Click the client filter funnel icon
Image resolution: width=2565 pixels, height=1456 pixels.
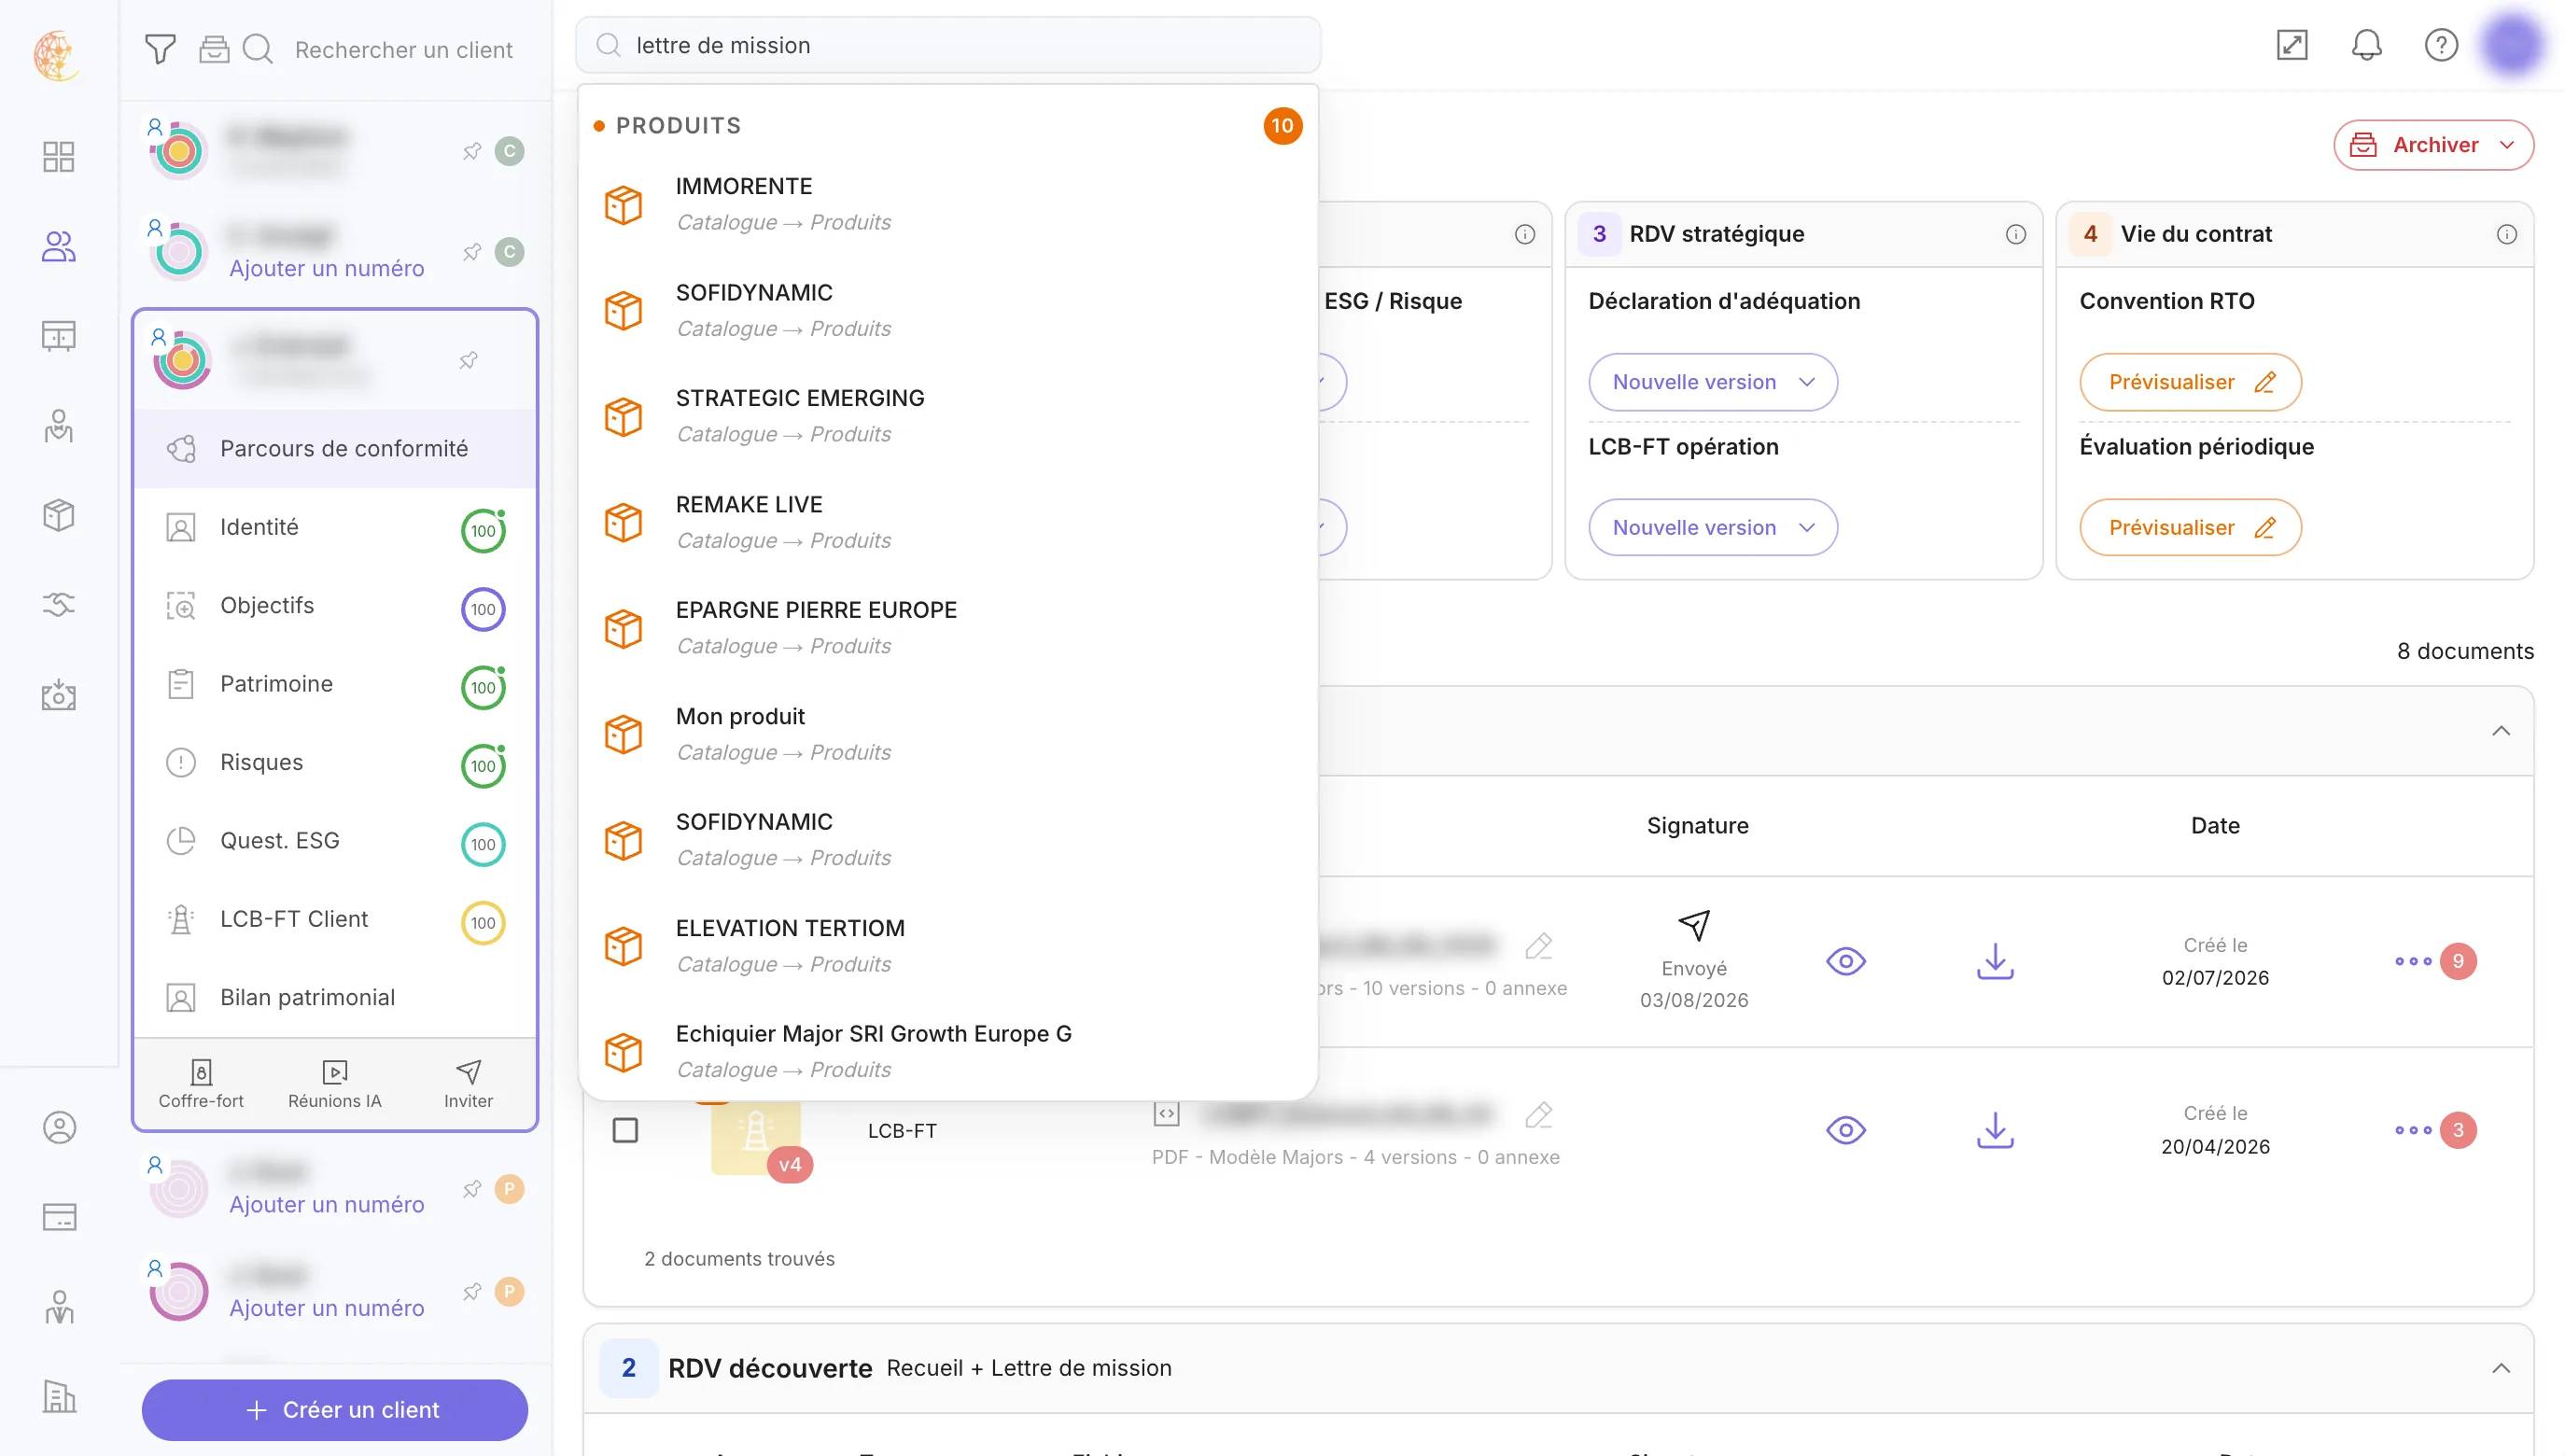pos(160,49)
